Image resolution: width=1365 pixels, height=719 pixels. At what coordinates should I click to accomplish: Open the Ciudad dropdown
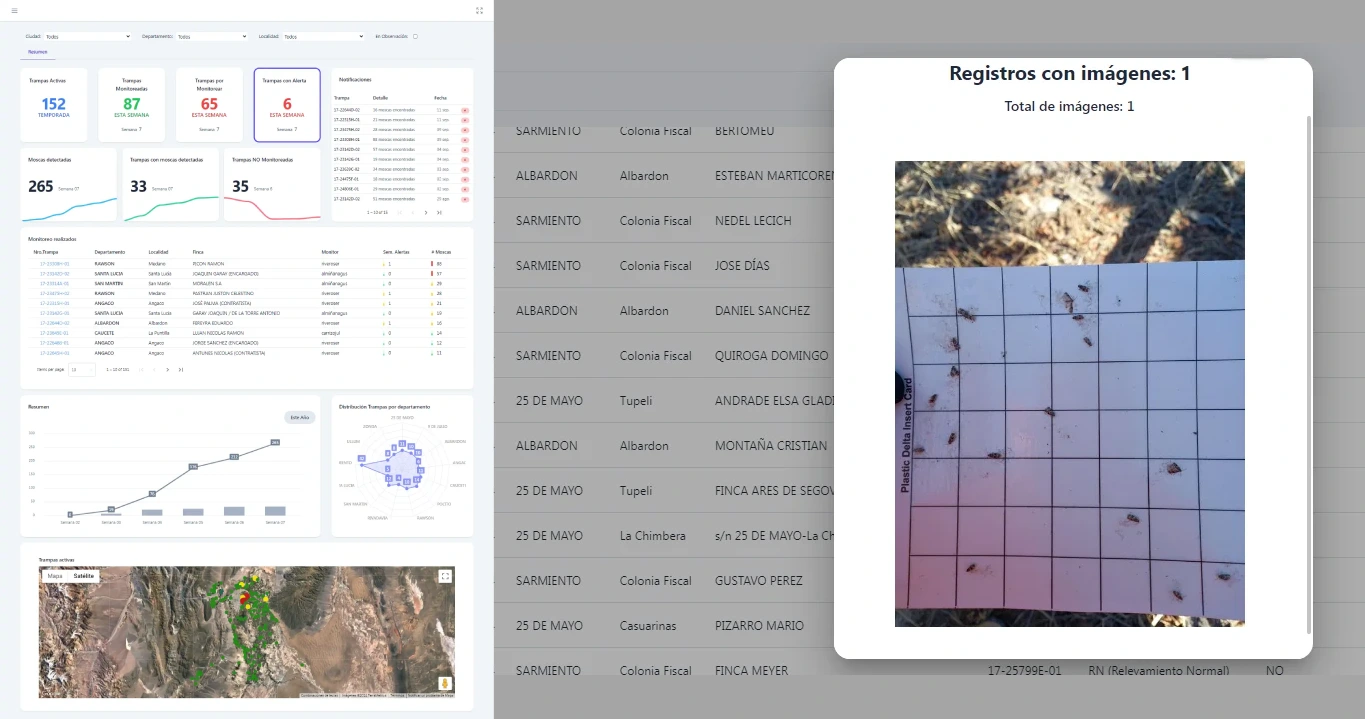pyautogui.click(x=88, y=37)
